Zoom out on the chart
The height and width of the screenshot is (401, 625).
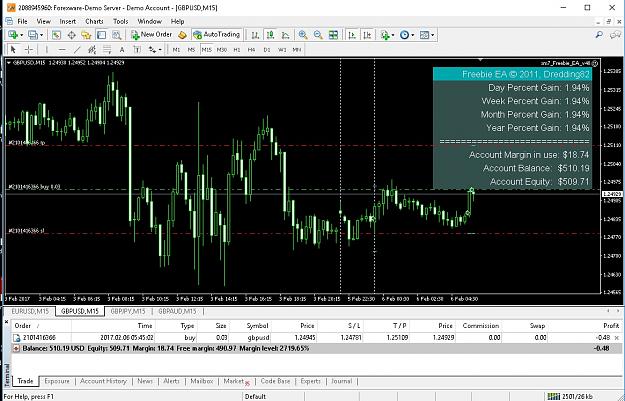pyautogui.click(x=318, y=35)
